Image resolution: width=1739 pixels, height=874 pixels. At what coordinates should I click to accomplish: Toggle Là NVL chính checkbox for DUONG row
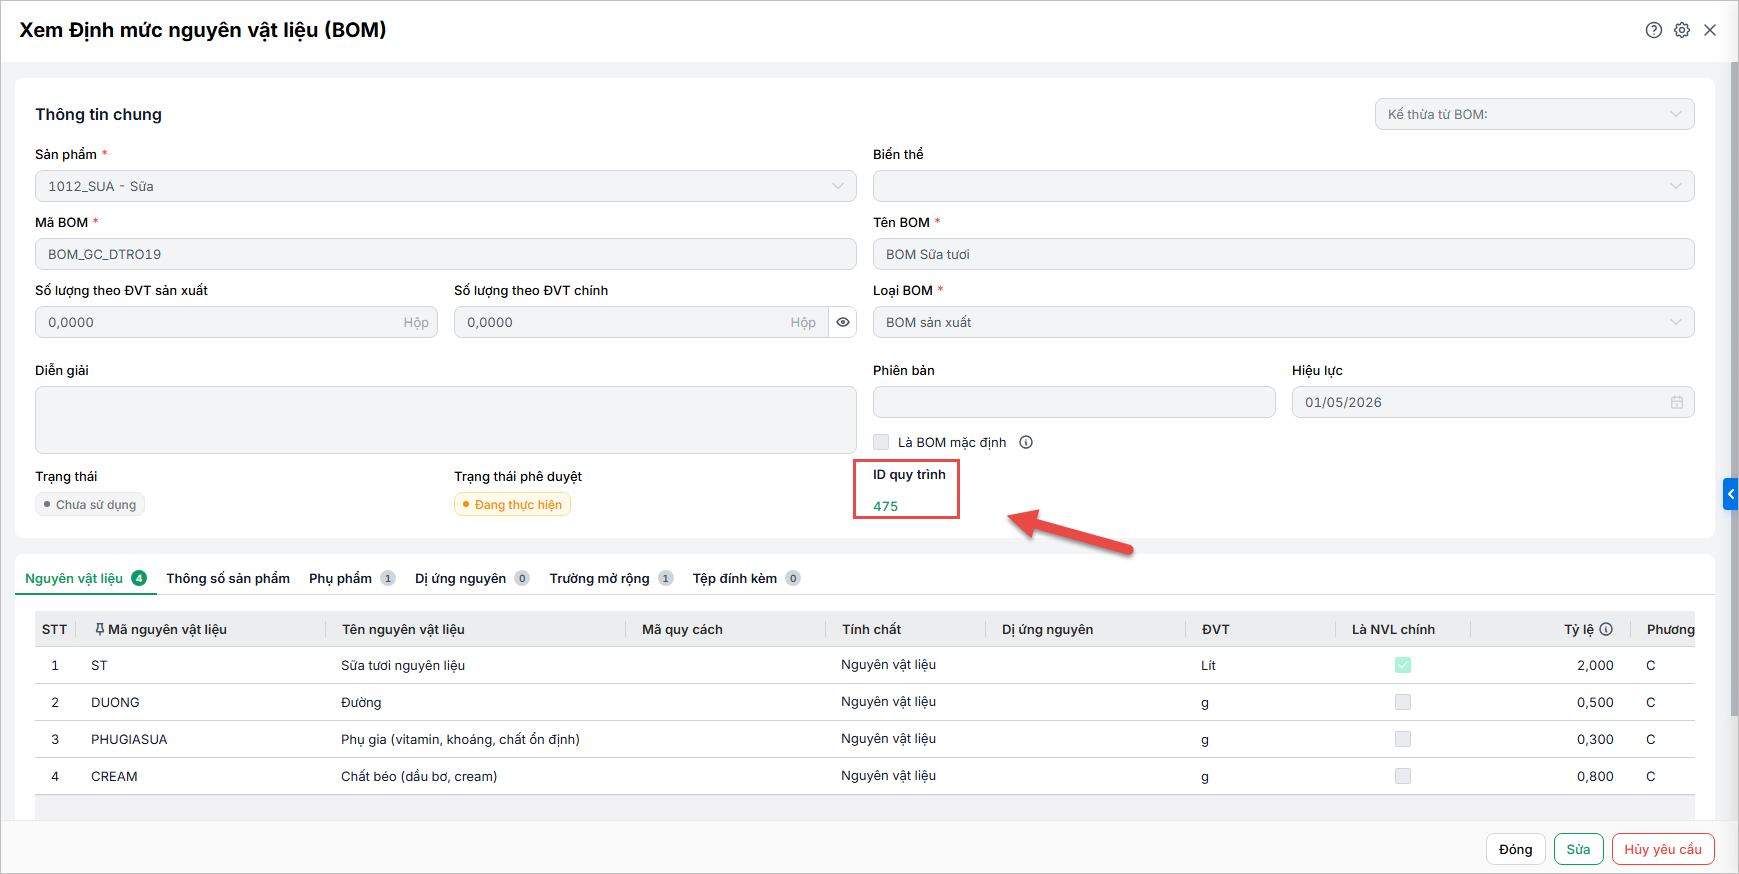click(x=1403, y=702)
